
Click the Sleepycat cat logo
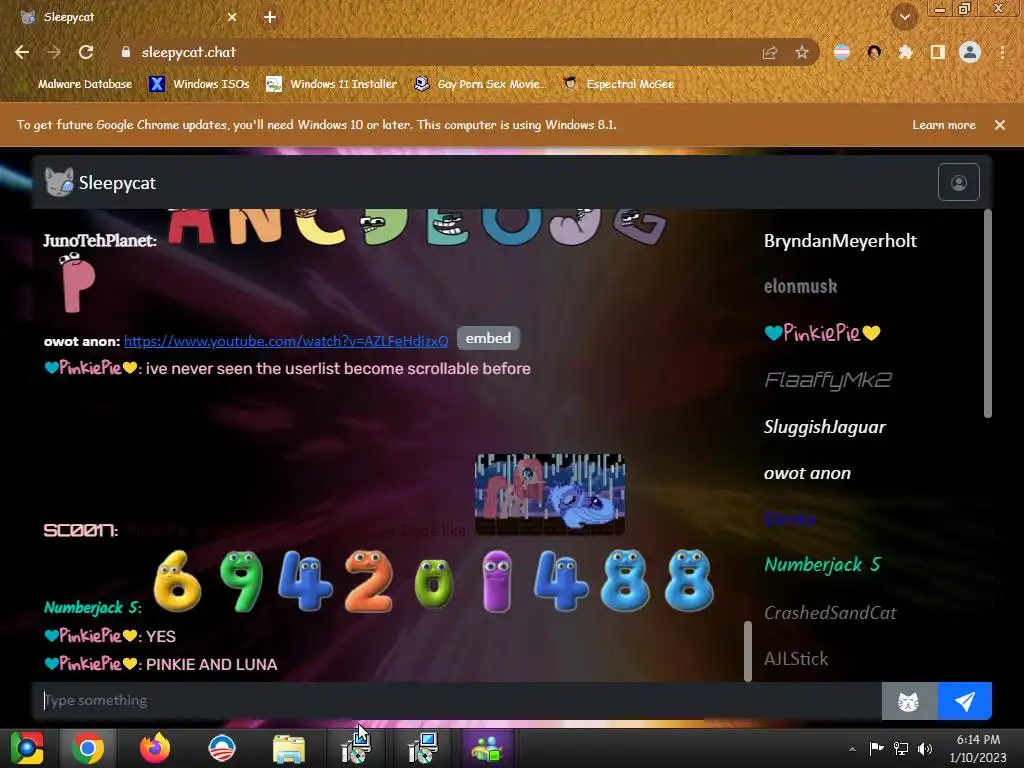pos(59,182)
